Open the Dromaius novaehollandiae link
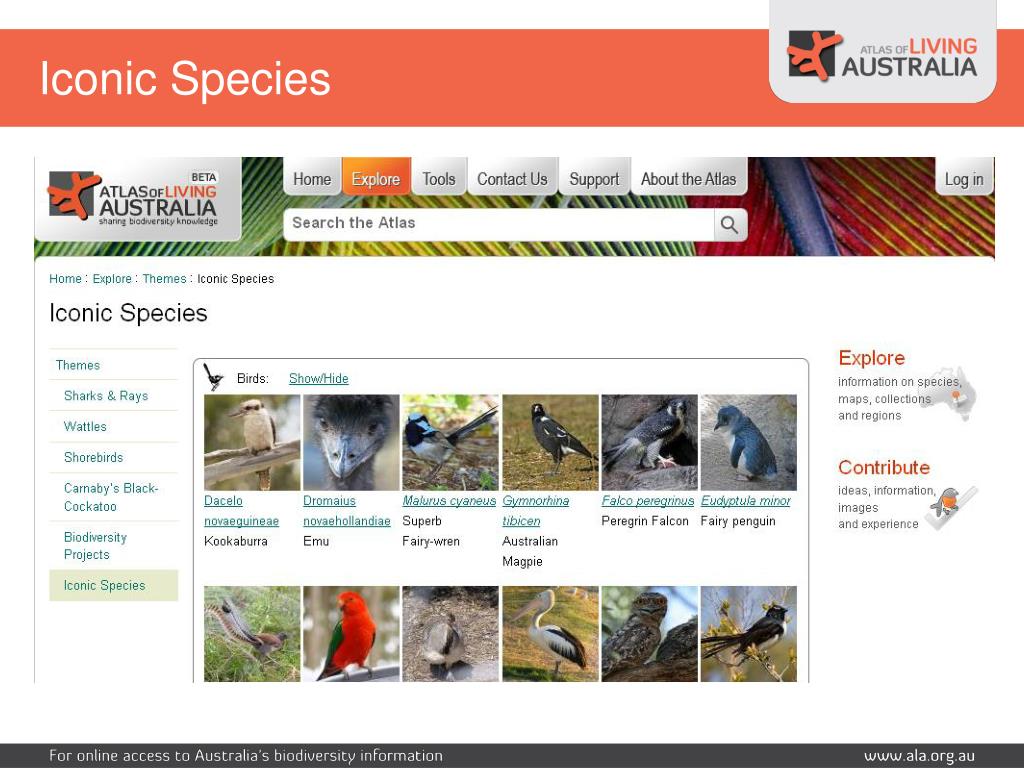1024x768 pixels. [347, 511]
